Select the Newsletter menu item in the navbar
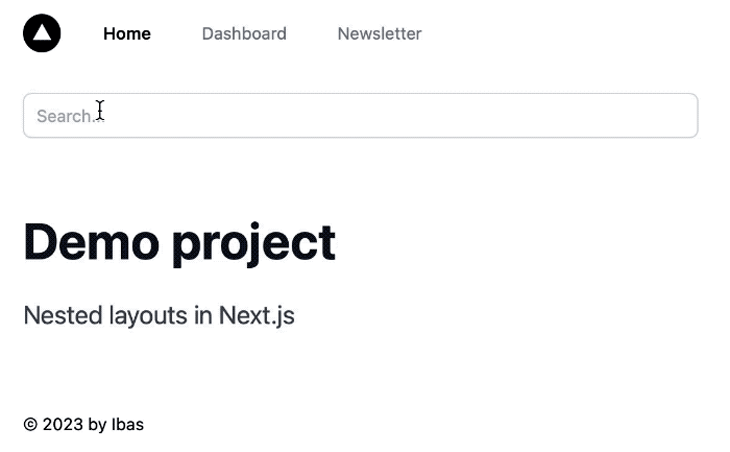This screenshot has width=730, height=452. click(379, 34)
